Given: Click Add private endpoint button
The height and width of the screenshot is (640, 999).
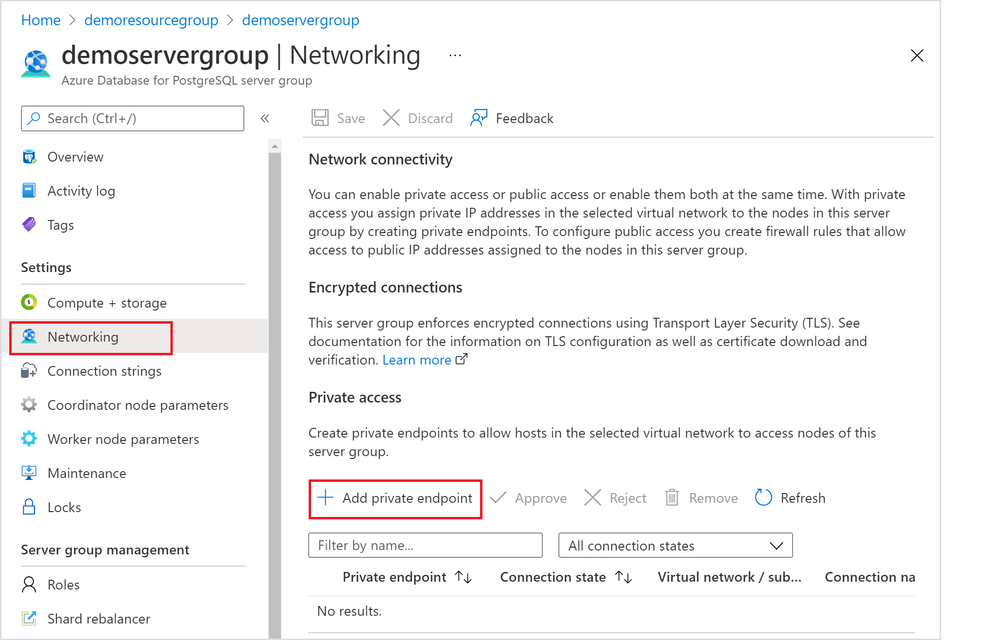Looking at the screenshot, I should [396, 498].
